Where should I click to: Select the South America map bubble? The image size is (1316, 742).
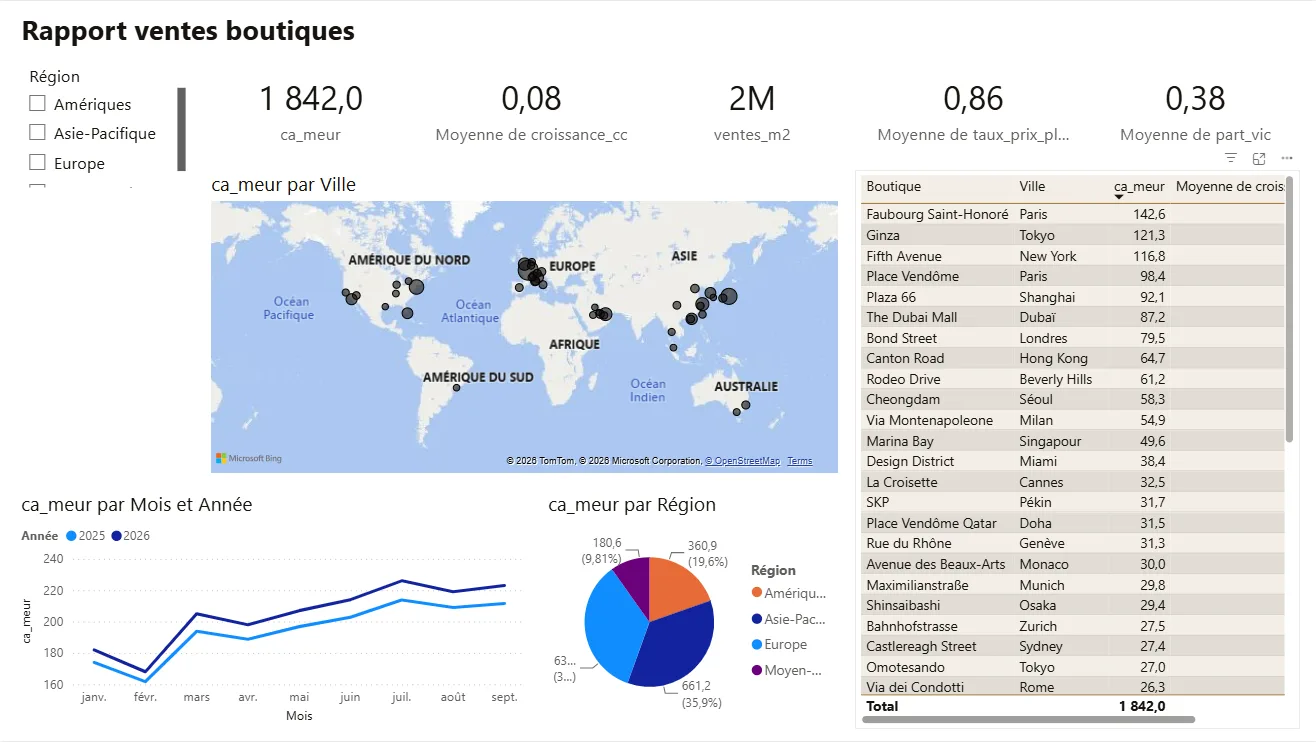click(457, 388)
